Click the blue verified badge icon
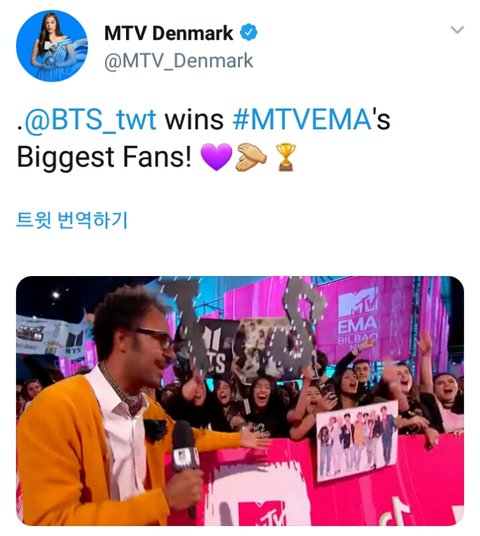Viewport: 480px width, 536px height. [x=249, y=32]
